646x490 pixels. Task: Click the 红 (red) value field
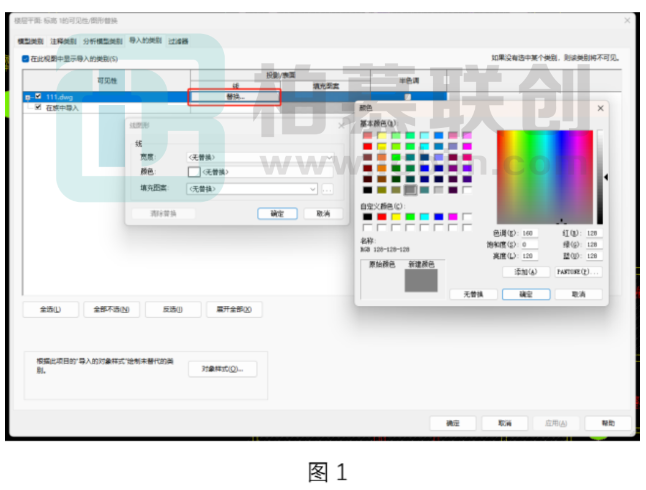coord(594,233)
